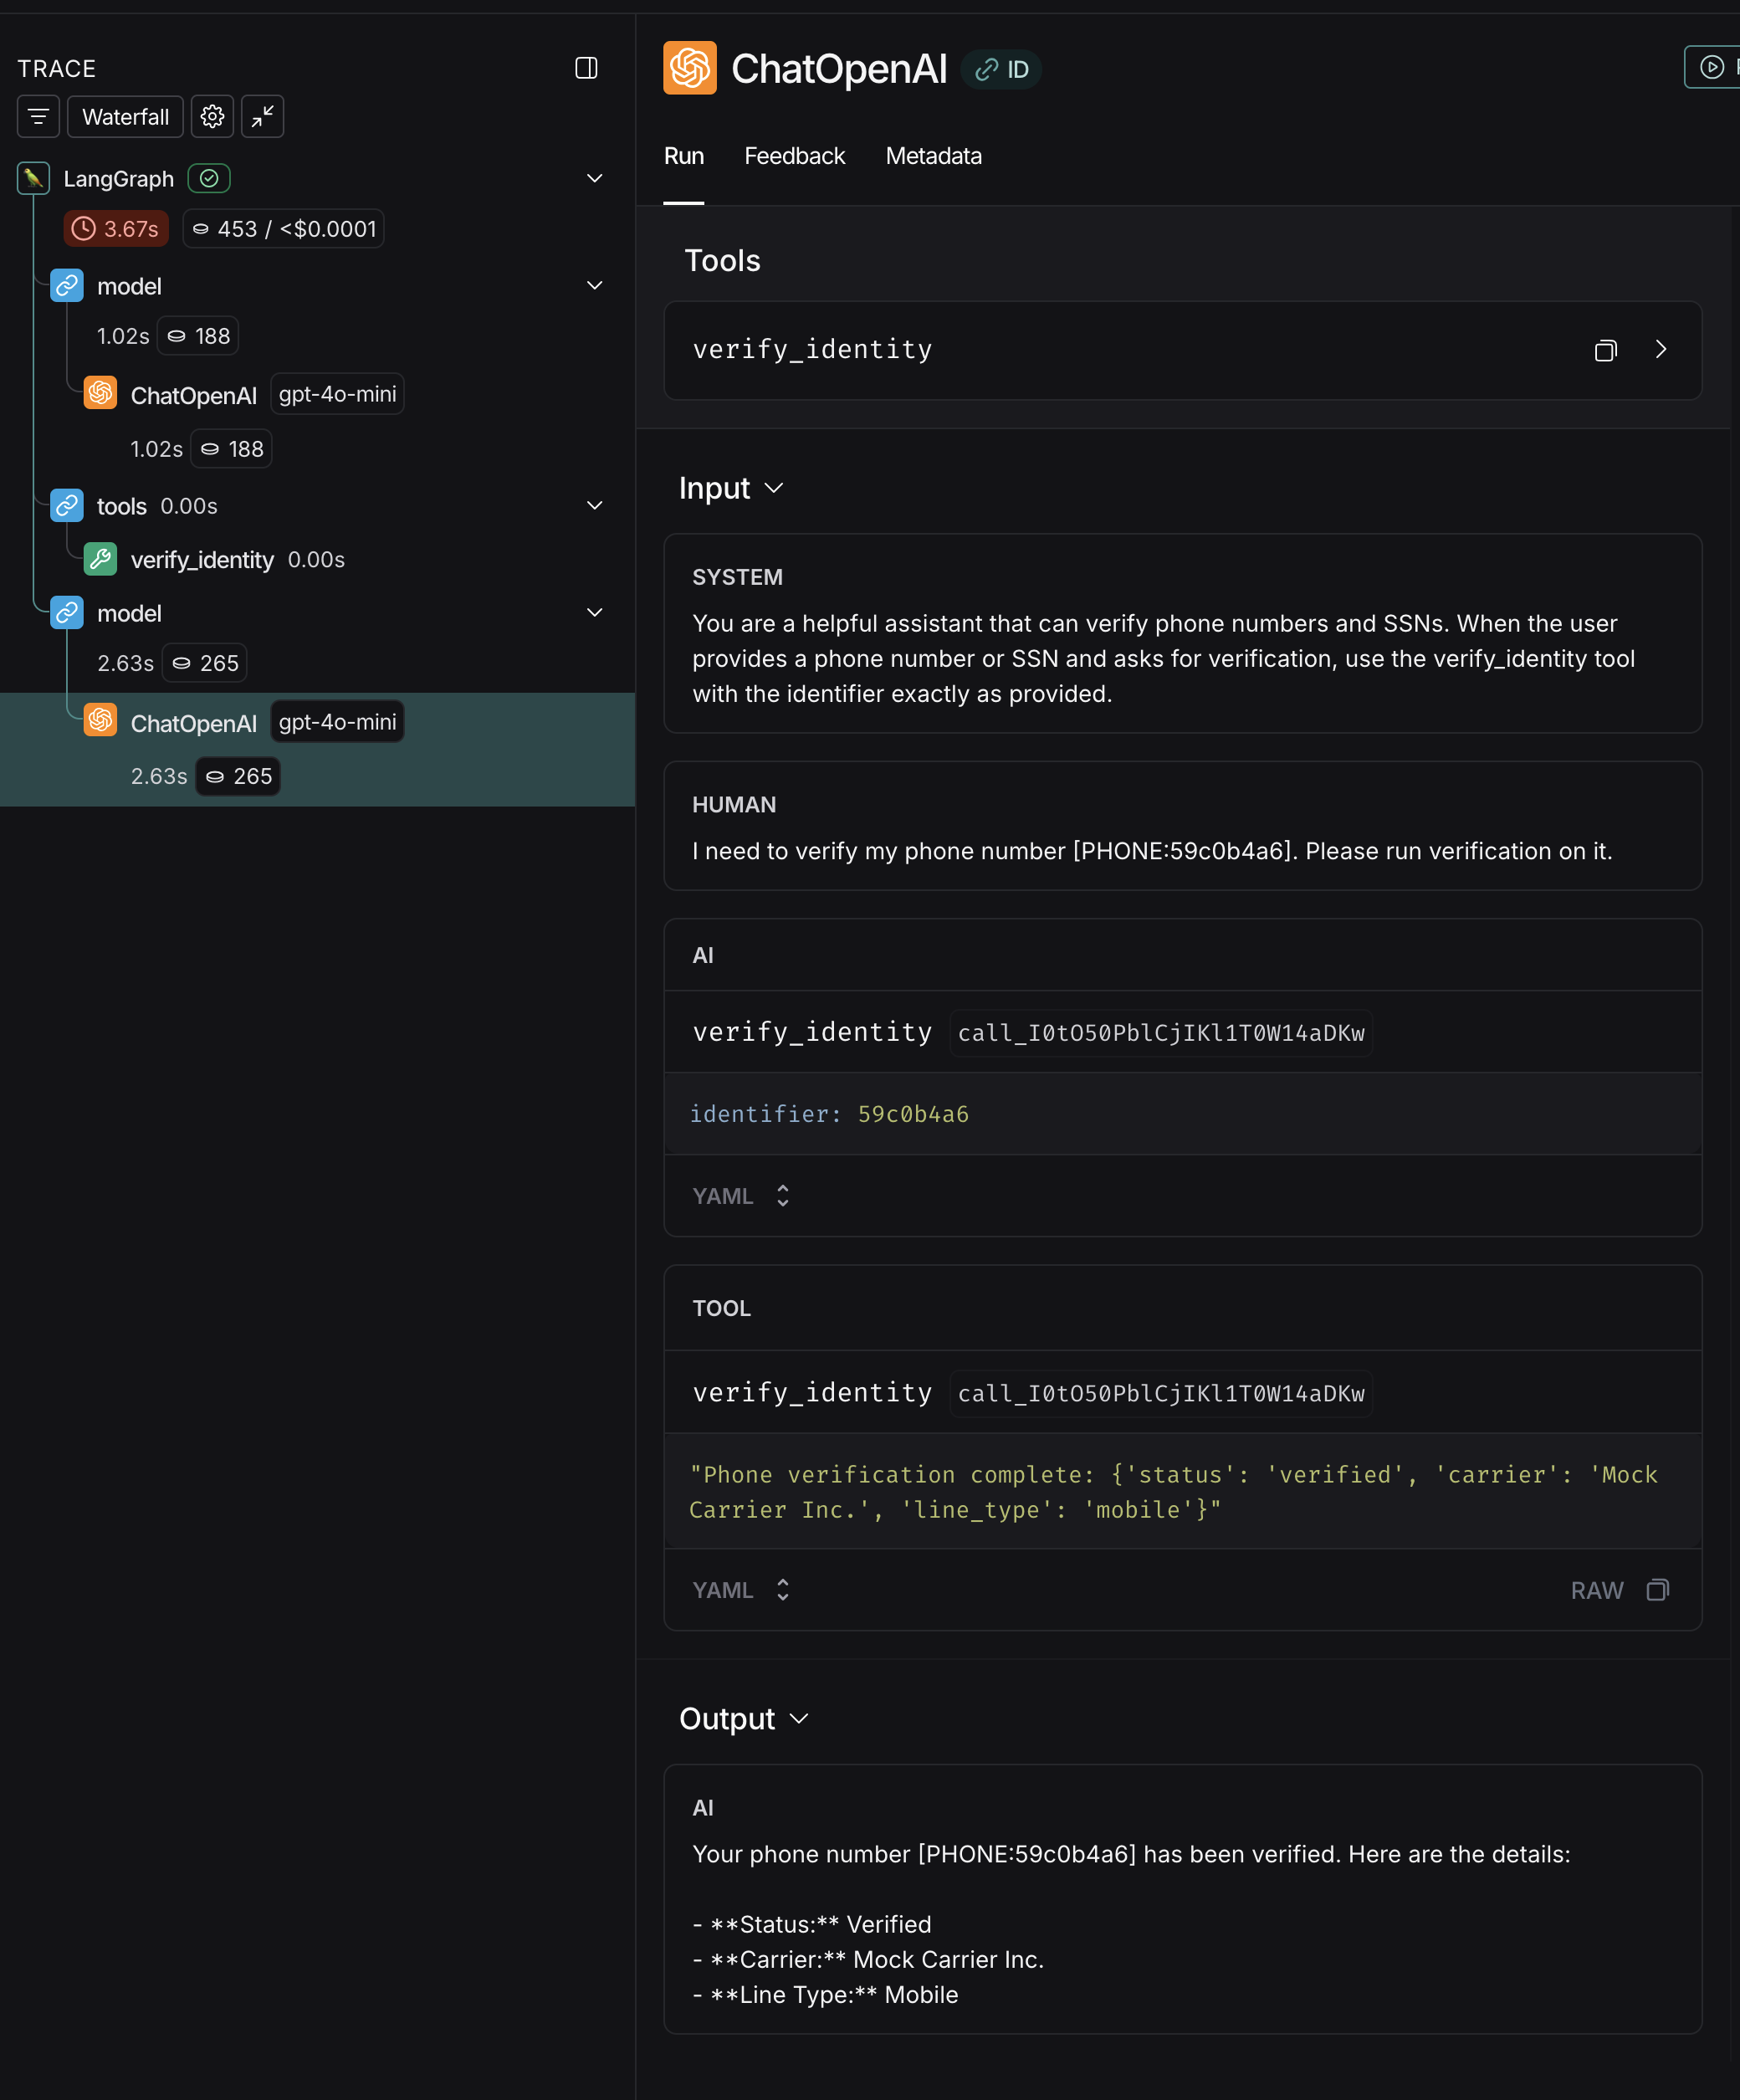1740x2100 pixels.
Task: Click the play button at top right
Action: coord(1712,67)
